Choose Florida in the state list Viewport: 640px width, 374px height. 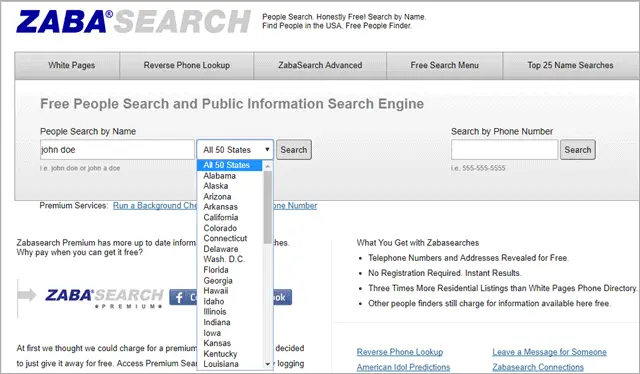tap(230, 269)
